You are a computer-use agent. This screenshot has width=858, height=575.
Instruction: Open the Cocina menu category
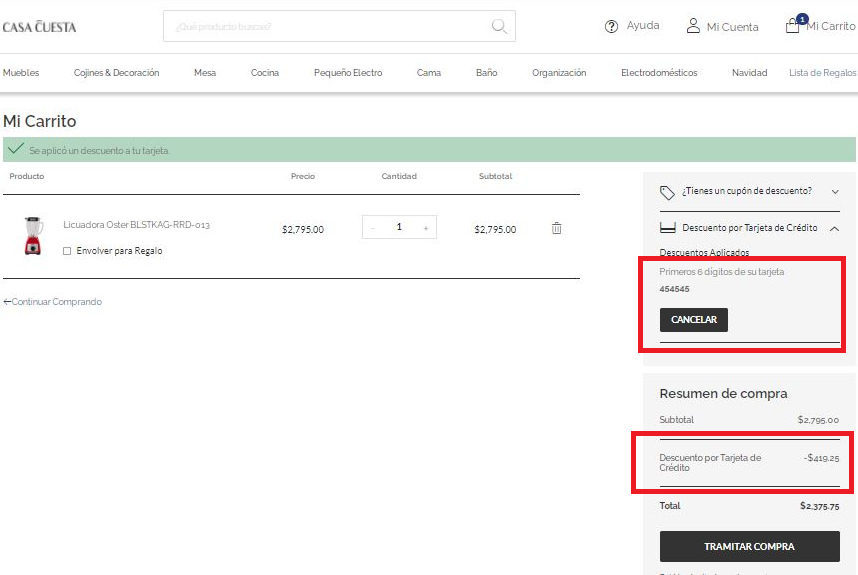coord(265,73)
